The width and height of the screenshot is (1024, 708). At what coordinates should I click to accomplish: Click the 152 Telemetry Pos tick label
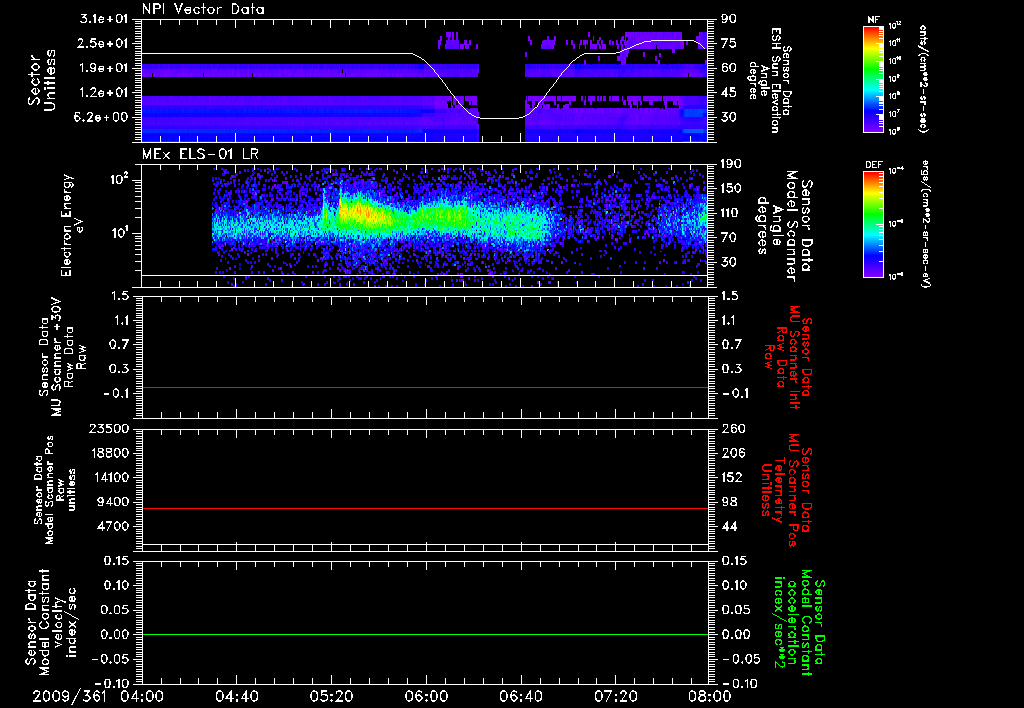pyautogui.click(x=731, y=477)
